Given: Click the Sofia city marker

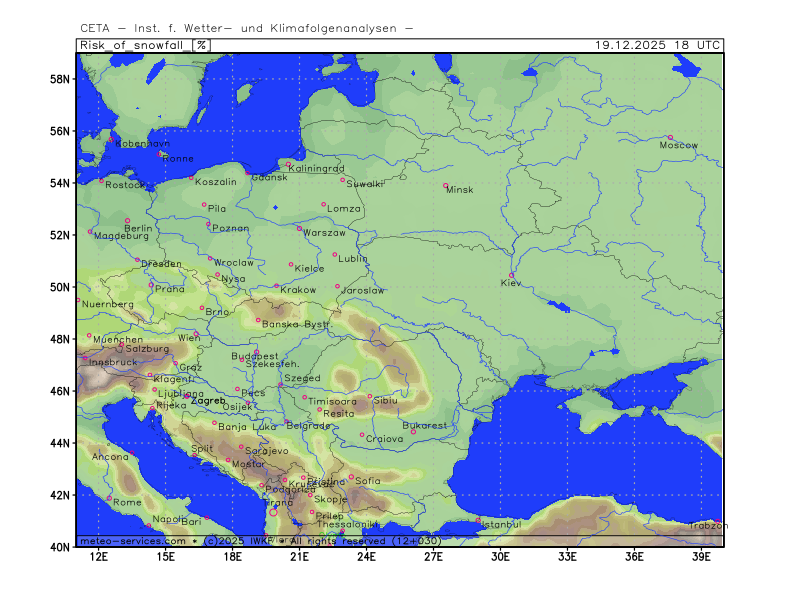Looking at the screenshot, I should [x=351, y=476].
